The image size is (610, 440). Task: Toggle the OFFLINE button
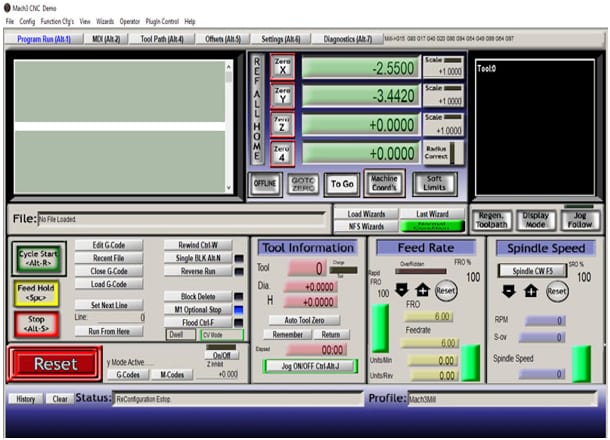265,184
